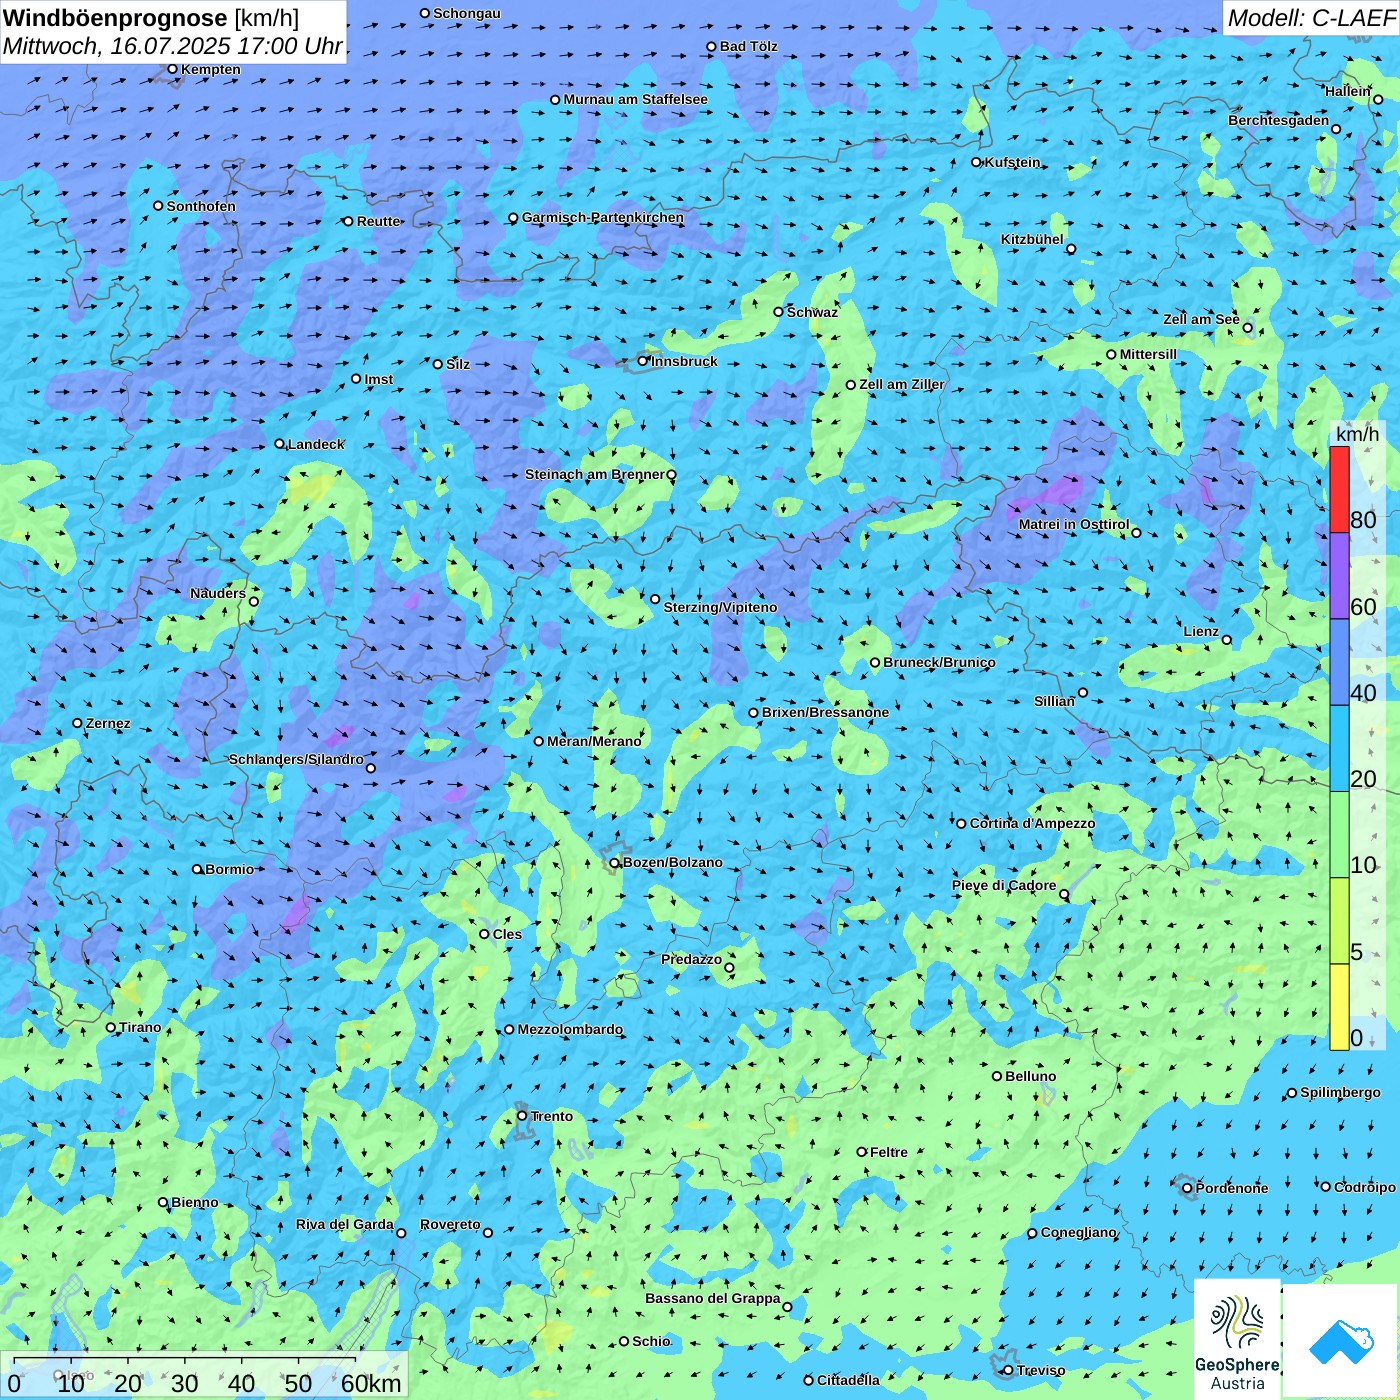This screenshot has height=1400, width=1400.
Task: Click the 'Bruneck/Brunico' label
Action: (x=939, y=662)
